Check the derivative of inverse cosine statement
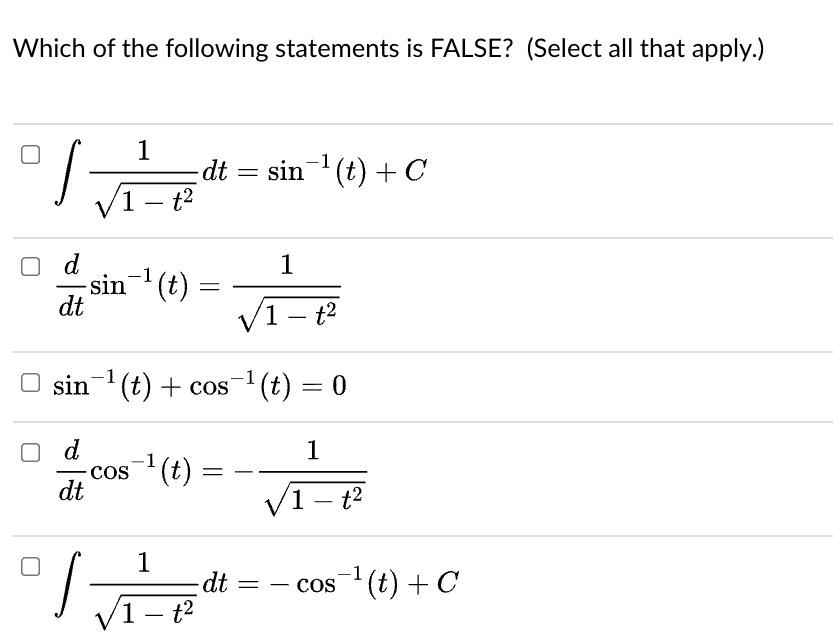The height and width of the screenshot is (637, 833). tap(30, 451)
